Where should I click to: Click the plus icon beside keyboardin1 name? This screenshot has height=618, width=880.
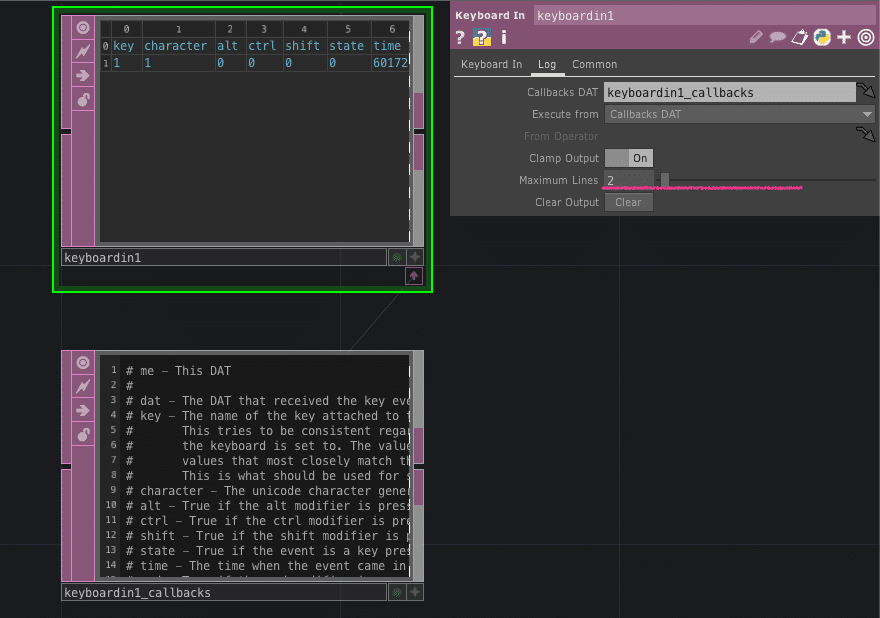[415, 257]
